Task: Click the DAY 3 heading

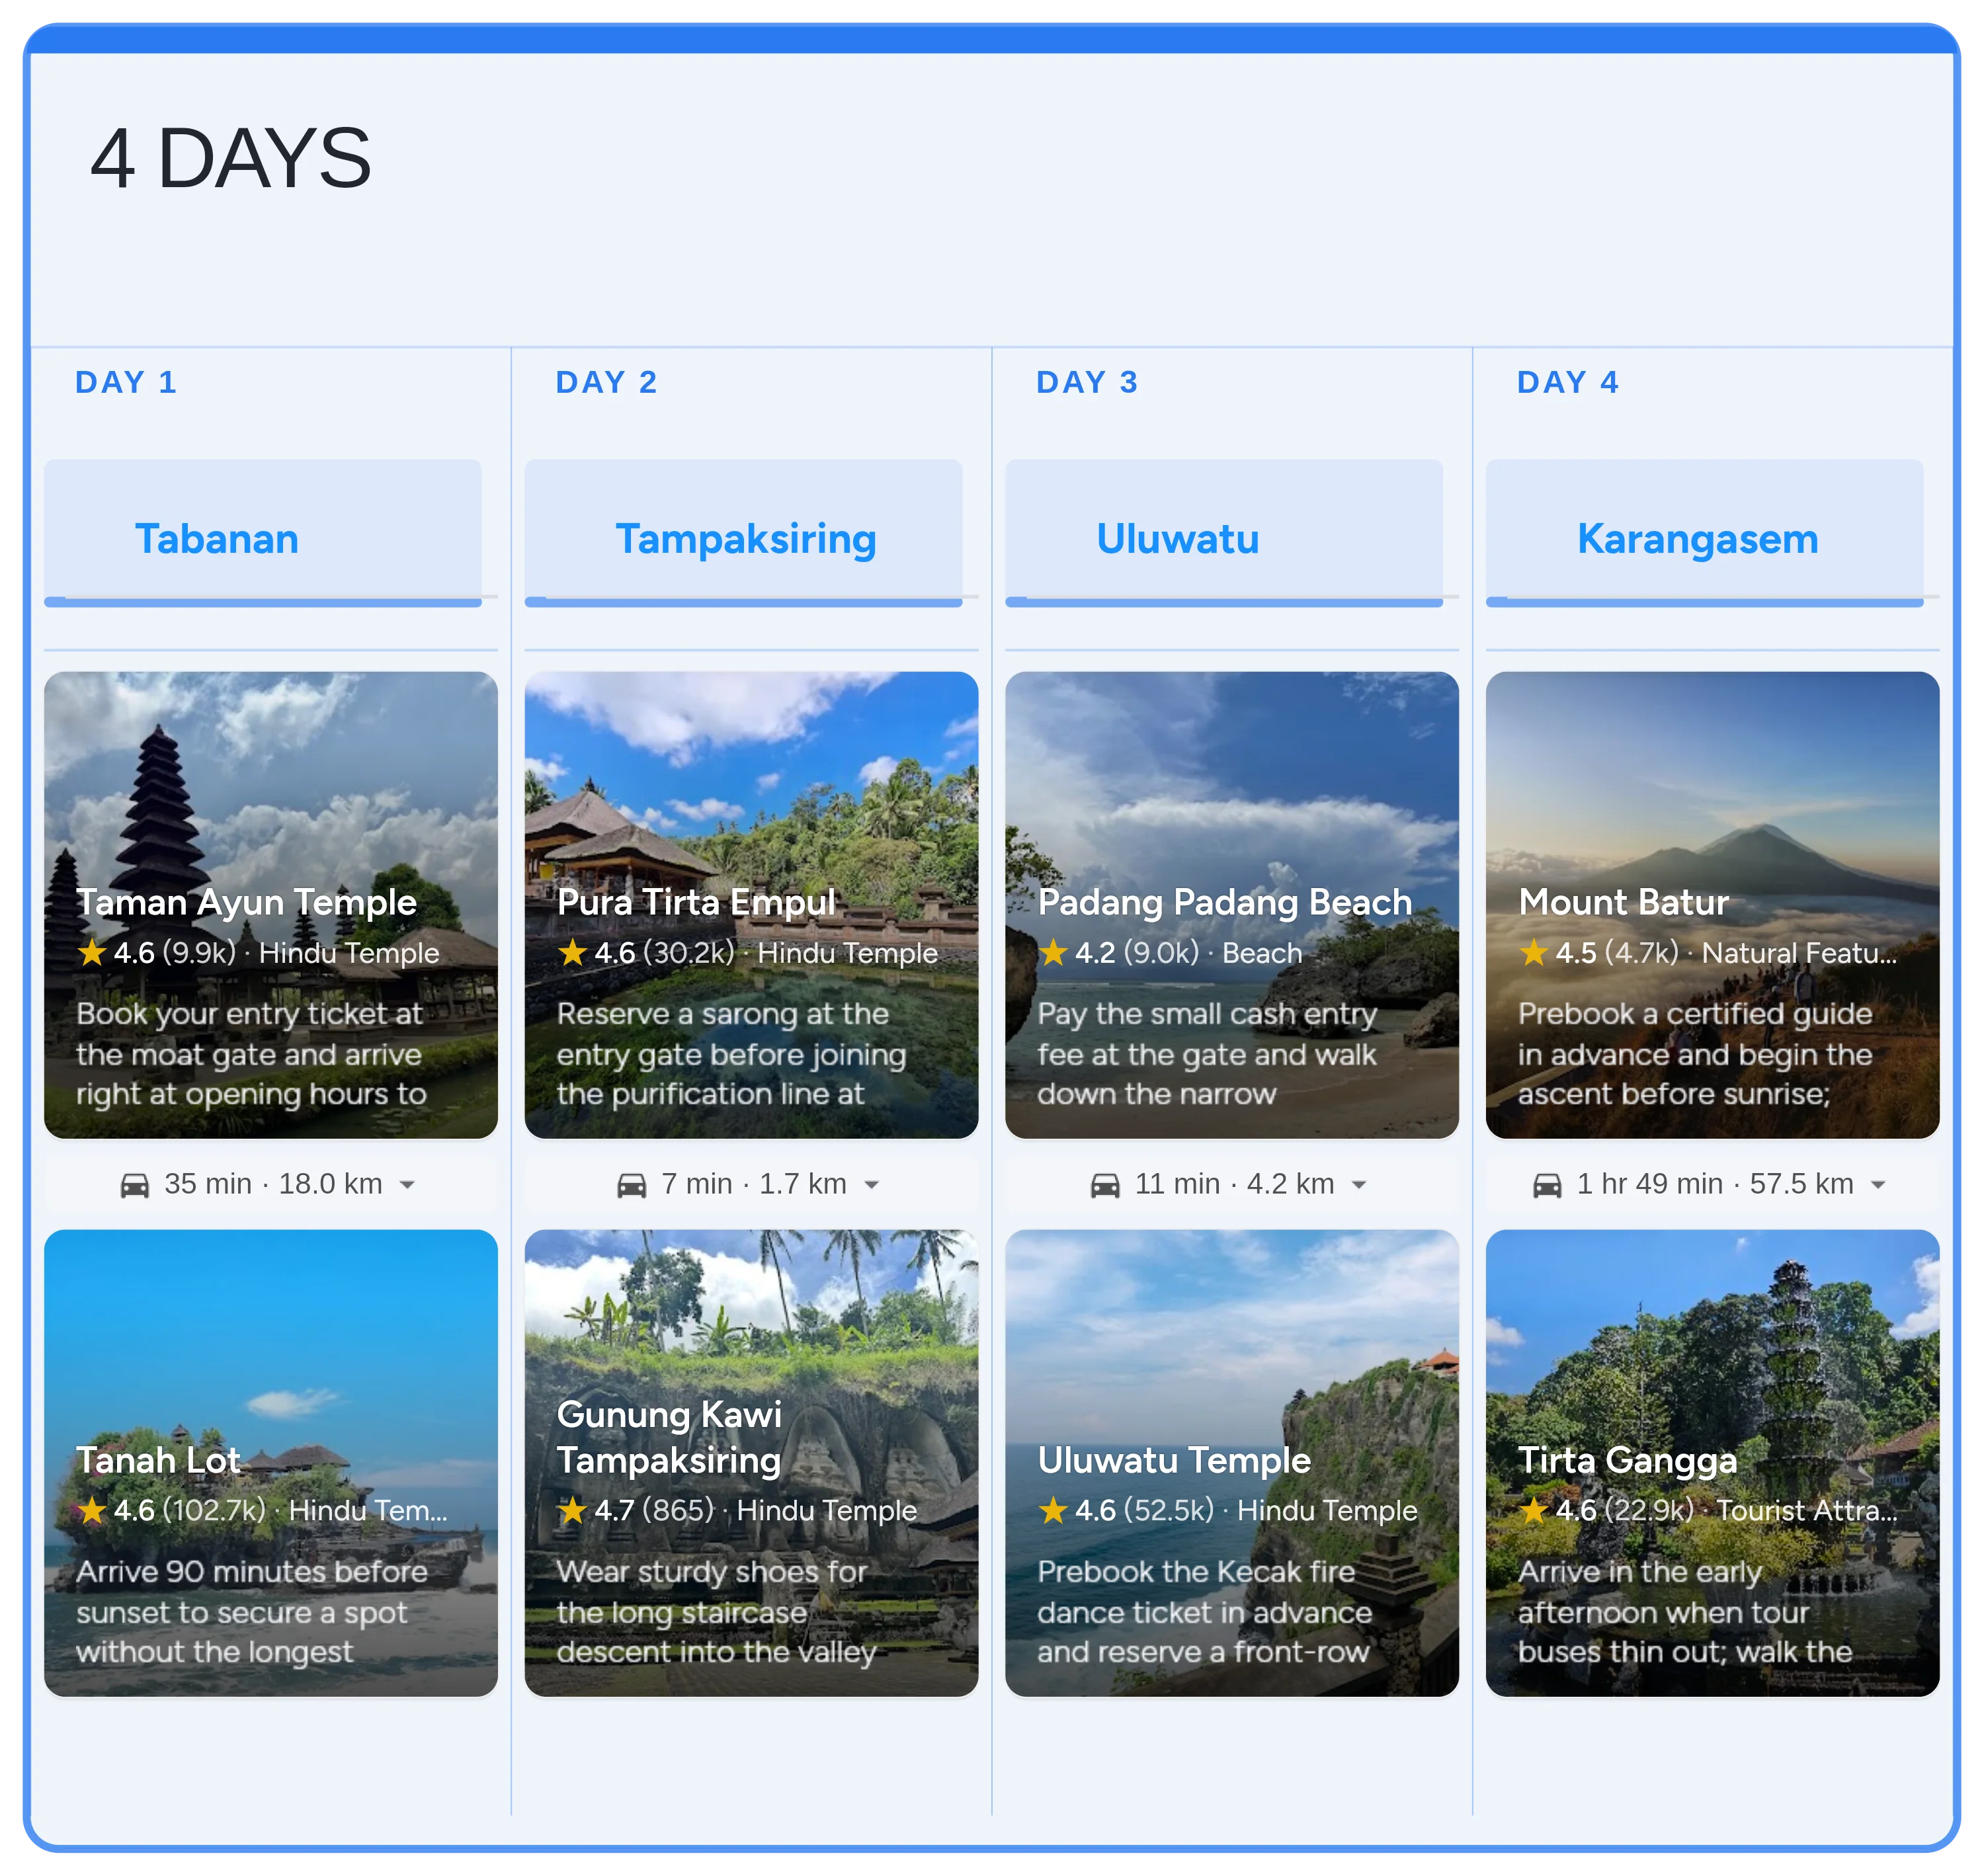Action: point(1088,382)
